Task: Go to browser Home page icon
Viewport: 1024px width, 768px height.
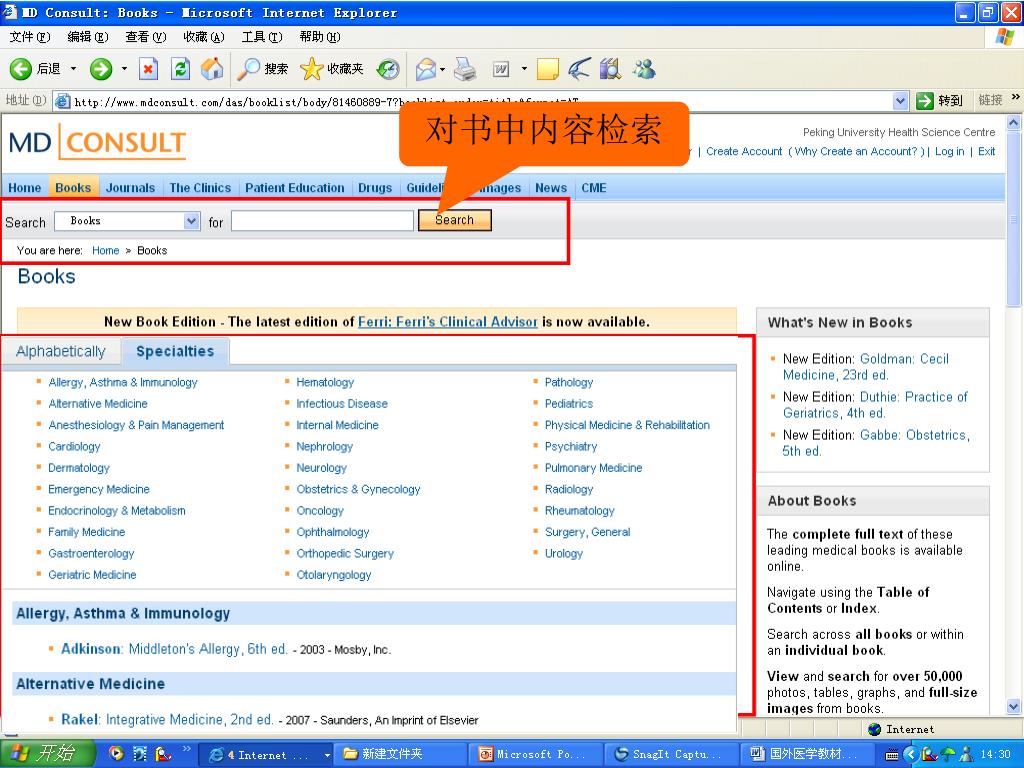Action: pyautogui.click(x=212, y=69)
